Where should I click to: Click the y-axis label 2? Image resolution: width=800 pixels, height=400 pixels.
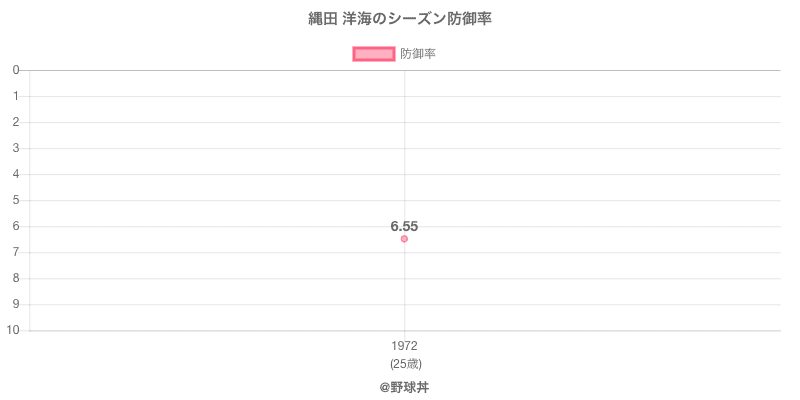(17, 122)
